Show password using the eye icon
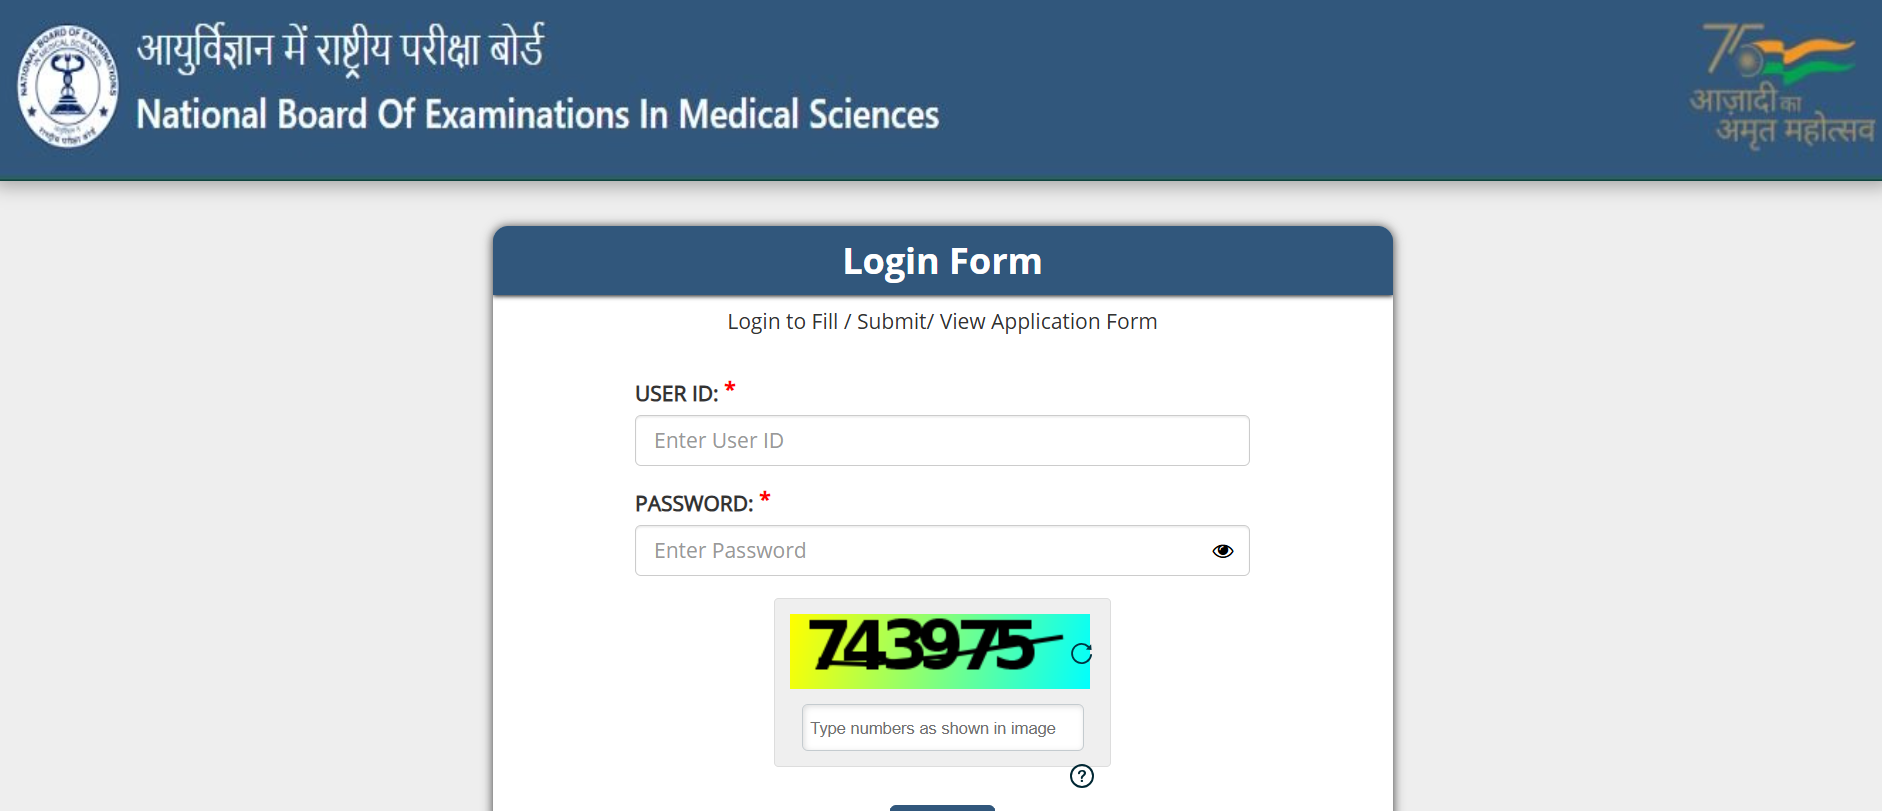The height and width of the screenshot is (811, 1882). click(x=1222, y=551)
